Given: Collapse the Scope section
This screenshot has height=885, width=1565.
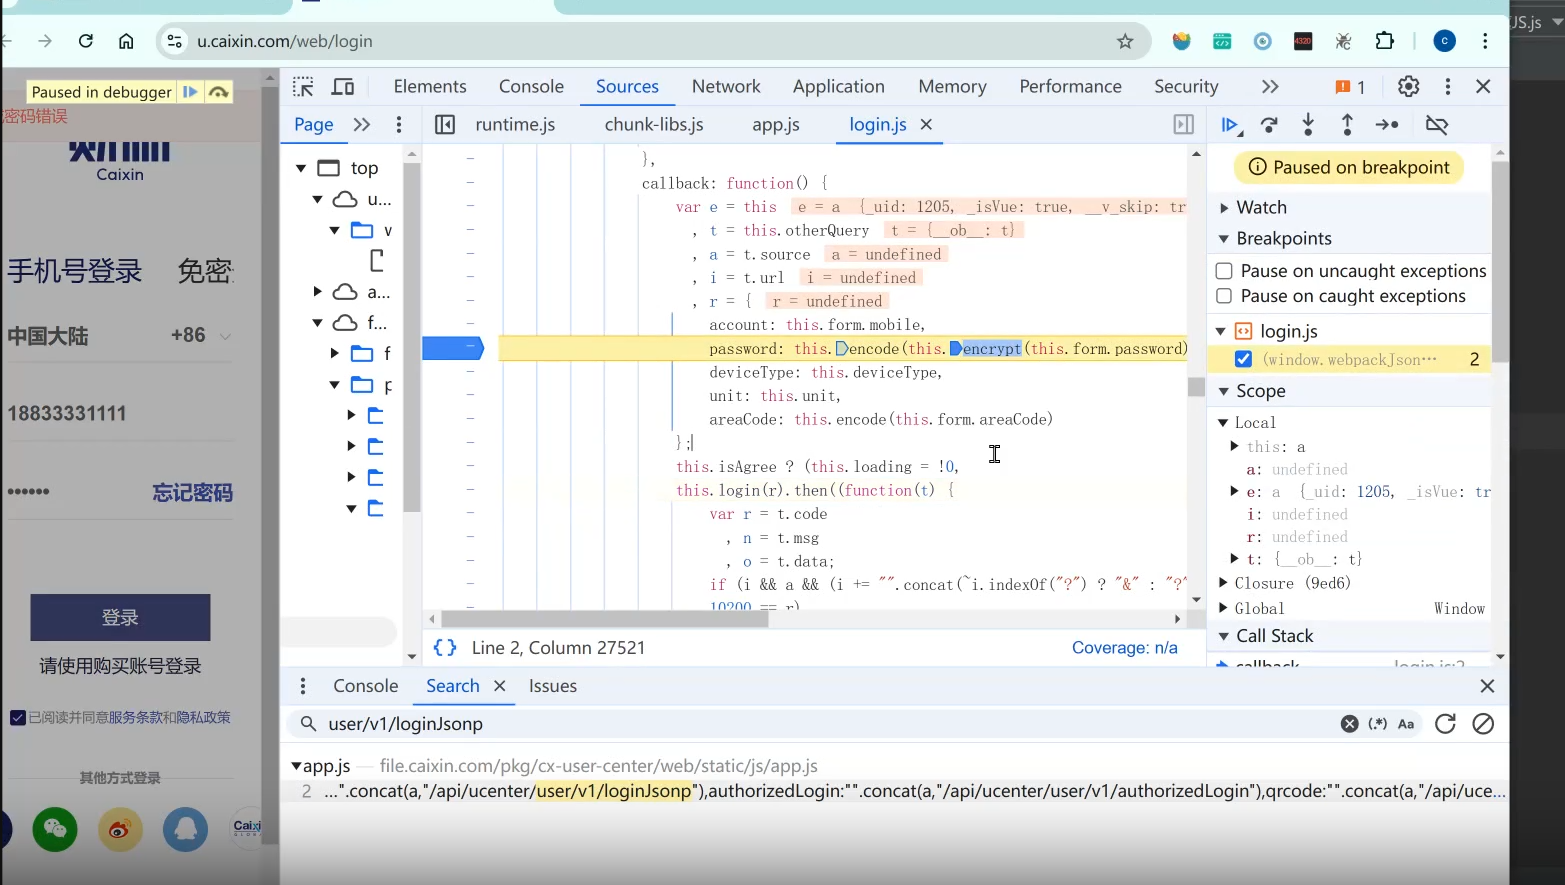Looking at the screenshot, I should click(x=1224, y=391).
